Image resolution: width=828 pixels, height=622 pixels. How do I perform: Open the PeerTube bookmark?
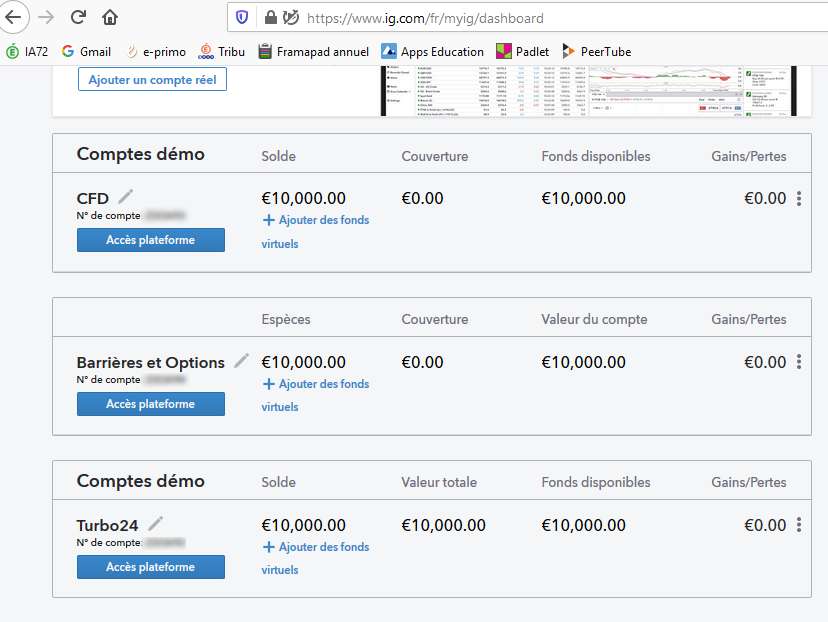[x=596, y=52]
